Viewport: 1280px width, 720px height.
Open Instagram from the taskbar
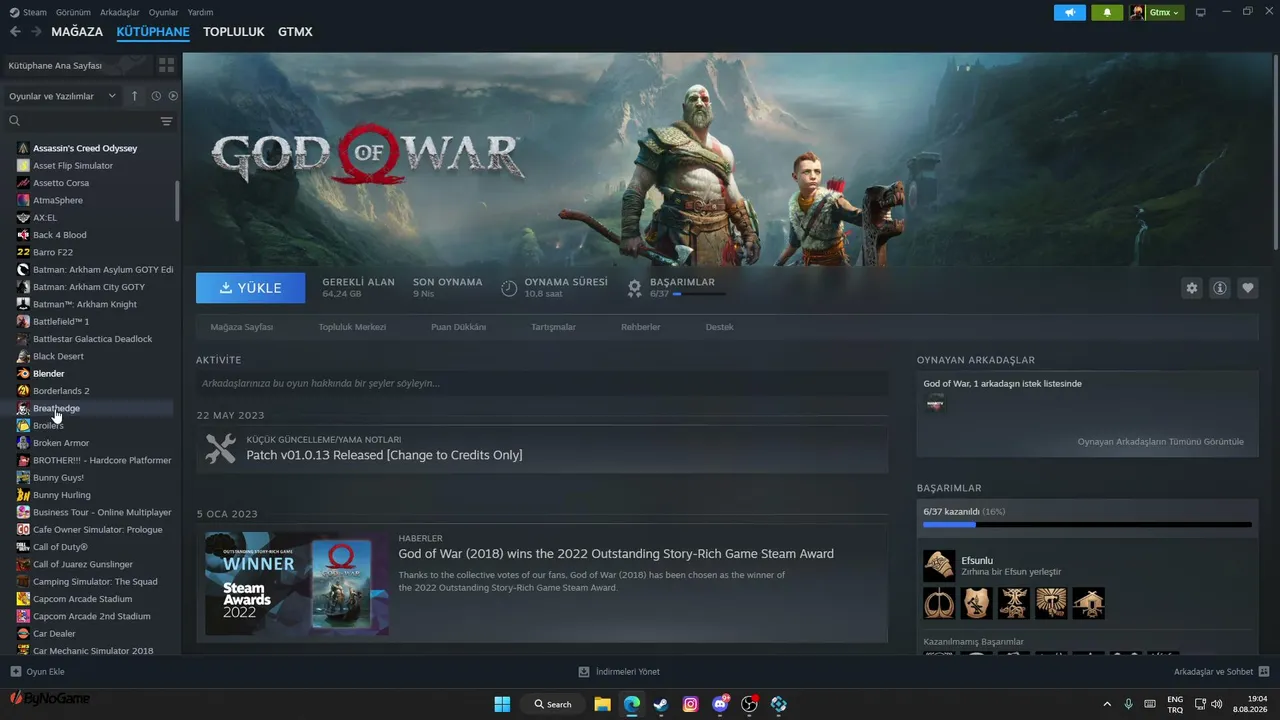point(690,704)
